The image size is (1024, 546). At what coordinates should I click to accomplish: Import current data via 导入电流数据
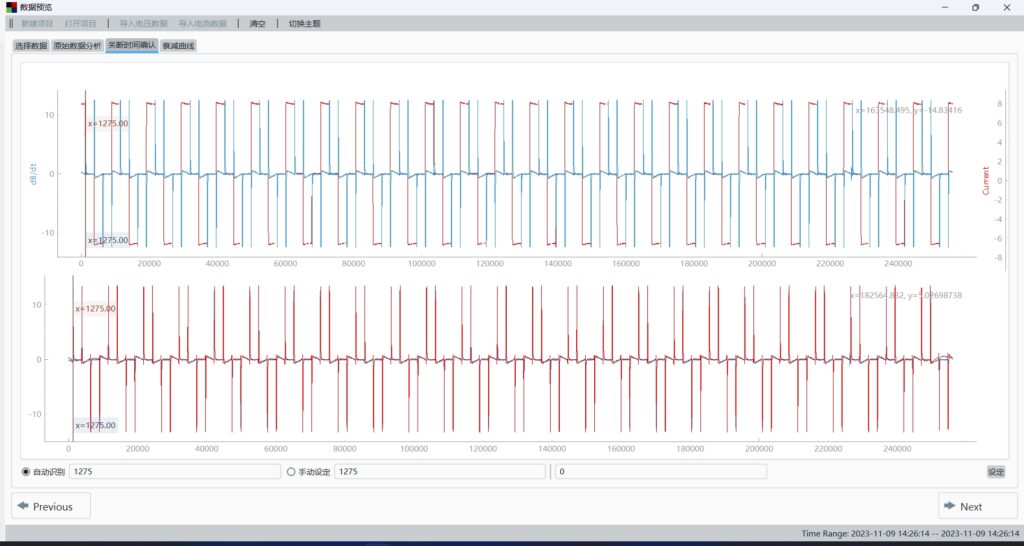202,23
